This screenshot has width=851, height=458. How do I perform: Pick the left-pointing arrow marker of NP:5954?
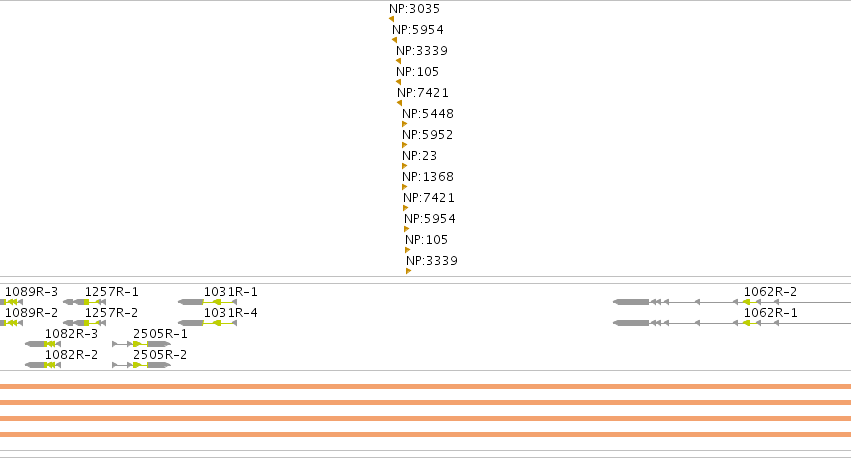395,40
